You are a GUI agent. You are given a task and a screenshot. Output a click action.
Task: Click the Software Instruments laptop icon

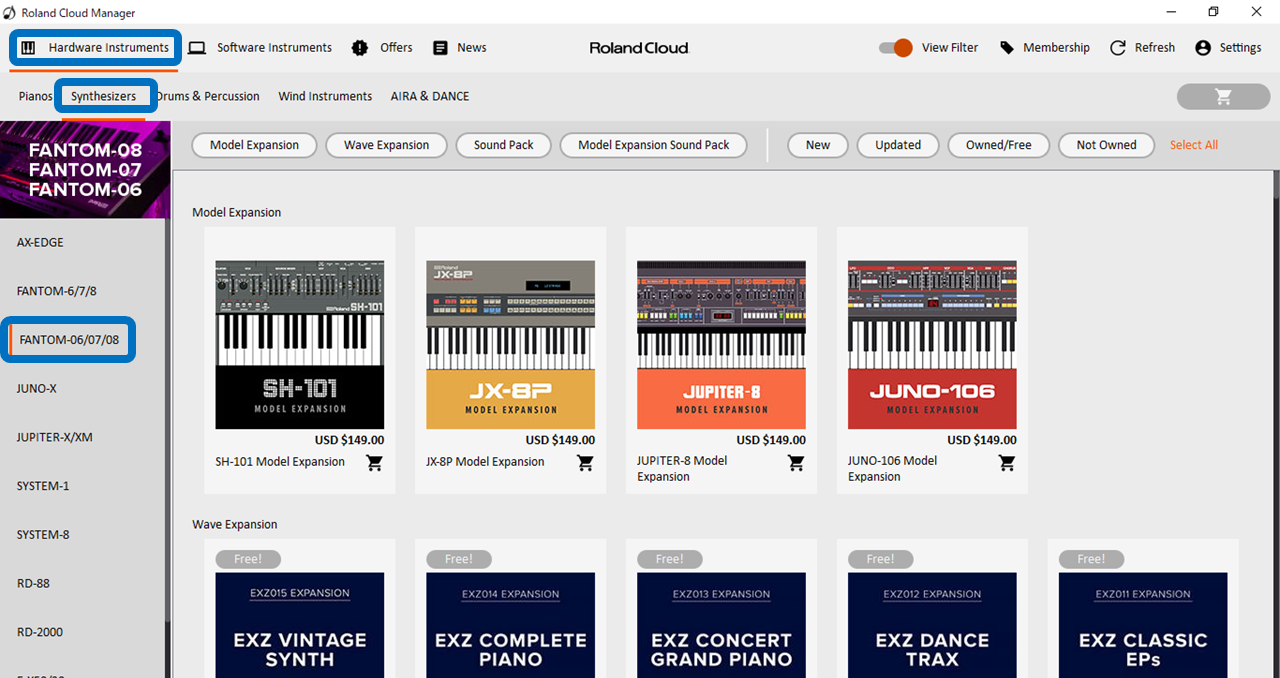(x=197, y=48)
